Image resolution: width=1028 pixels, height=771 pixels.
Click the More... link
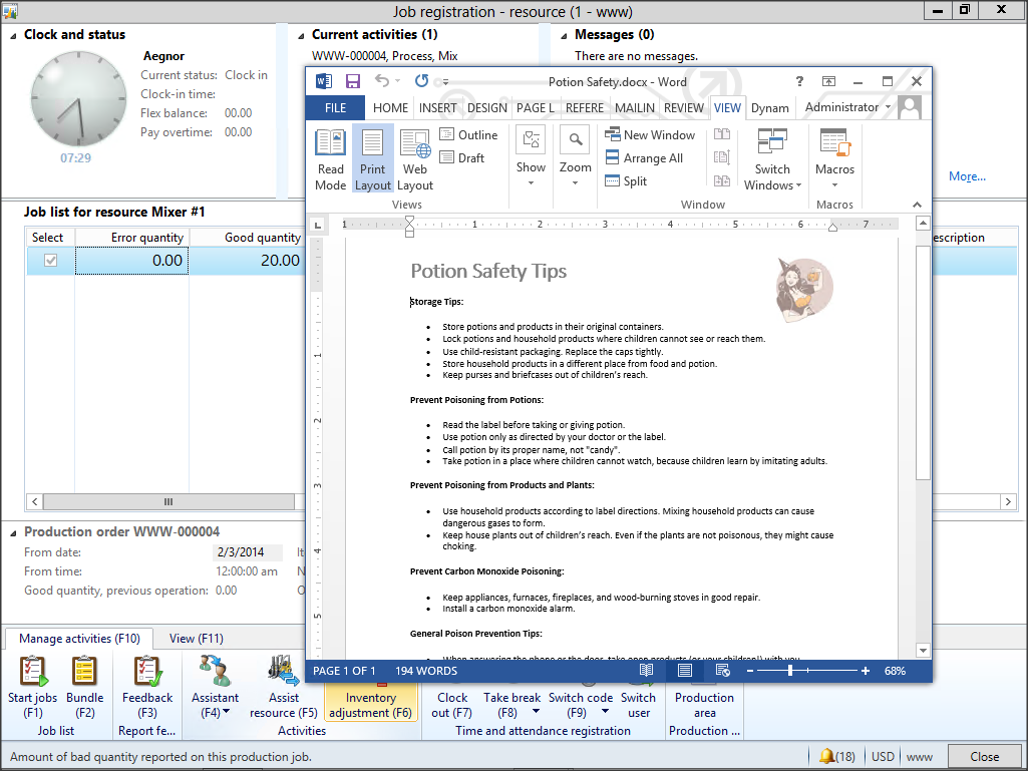click(967, 177)
